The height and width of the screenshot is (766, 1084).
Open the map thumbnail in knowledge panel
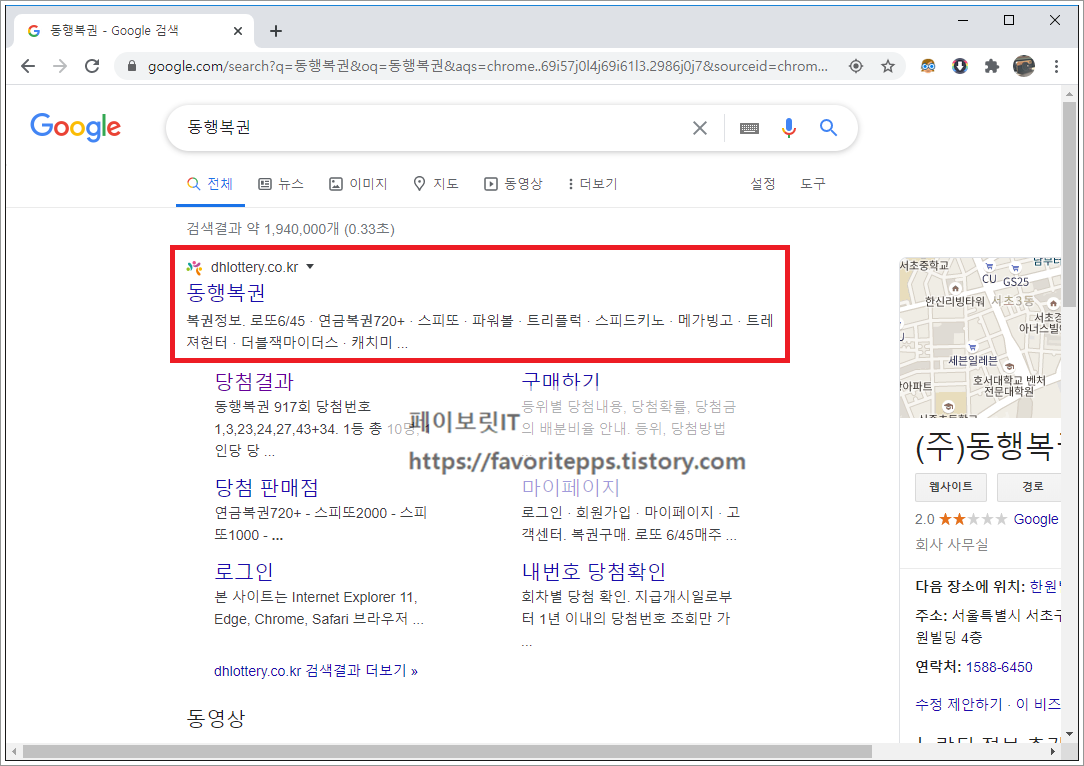tap(980, 337)
